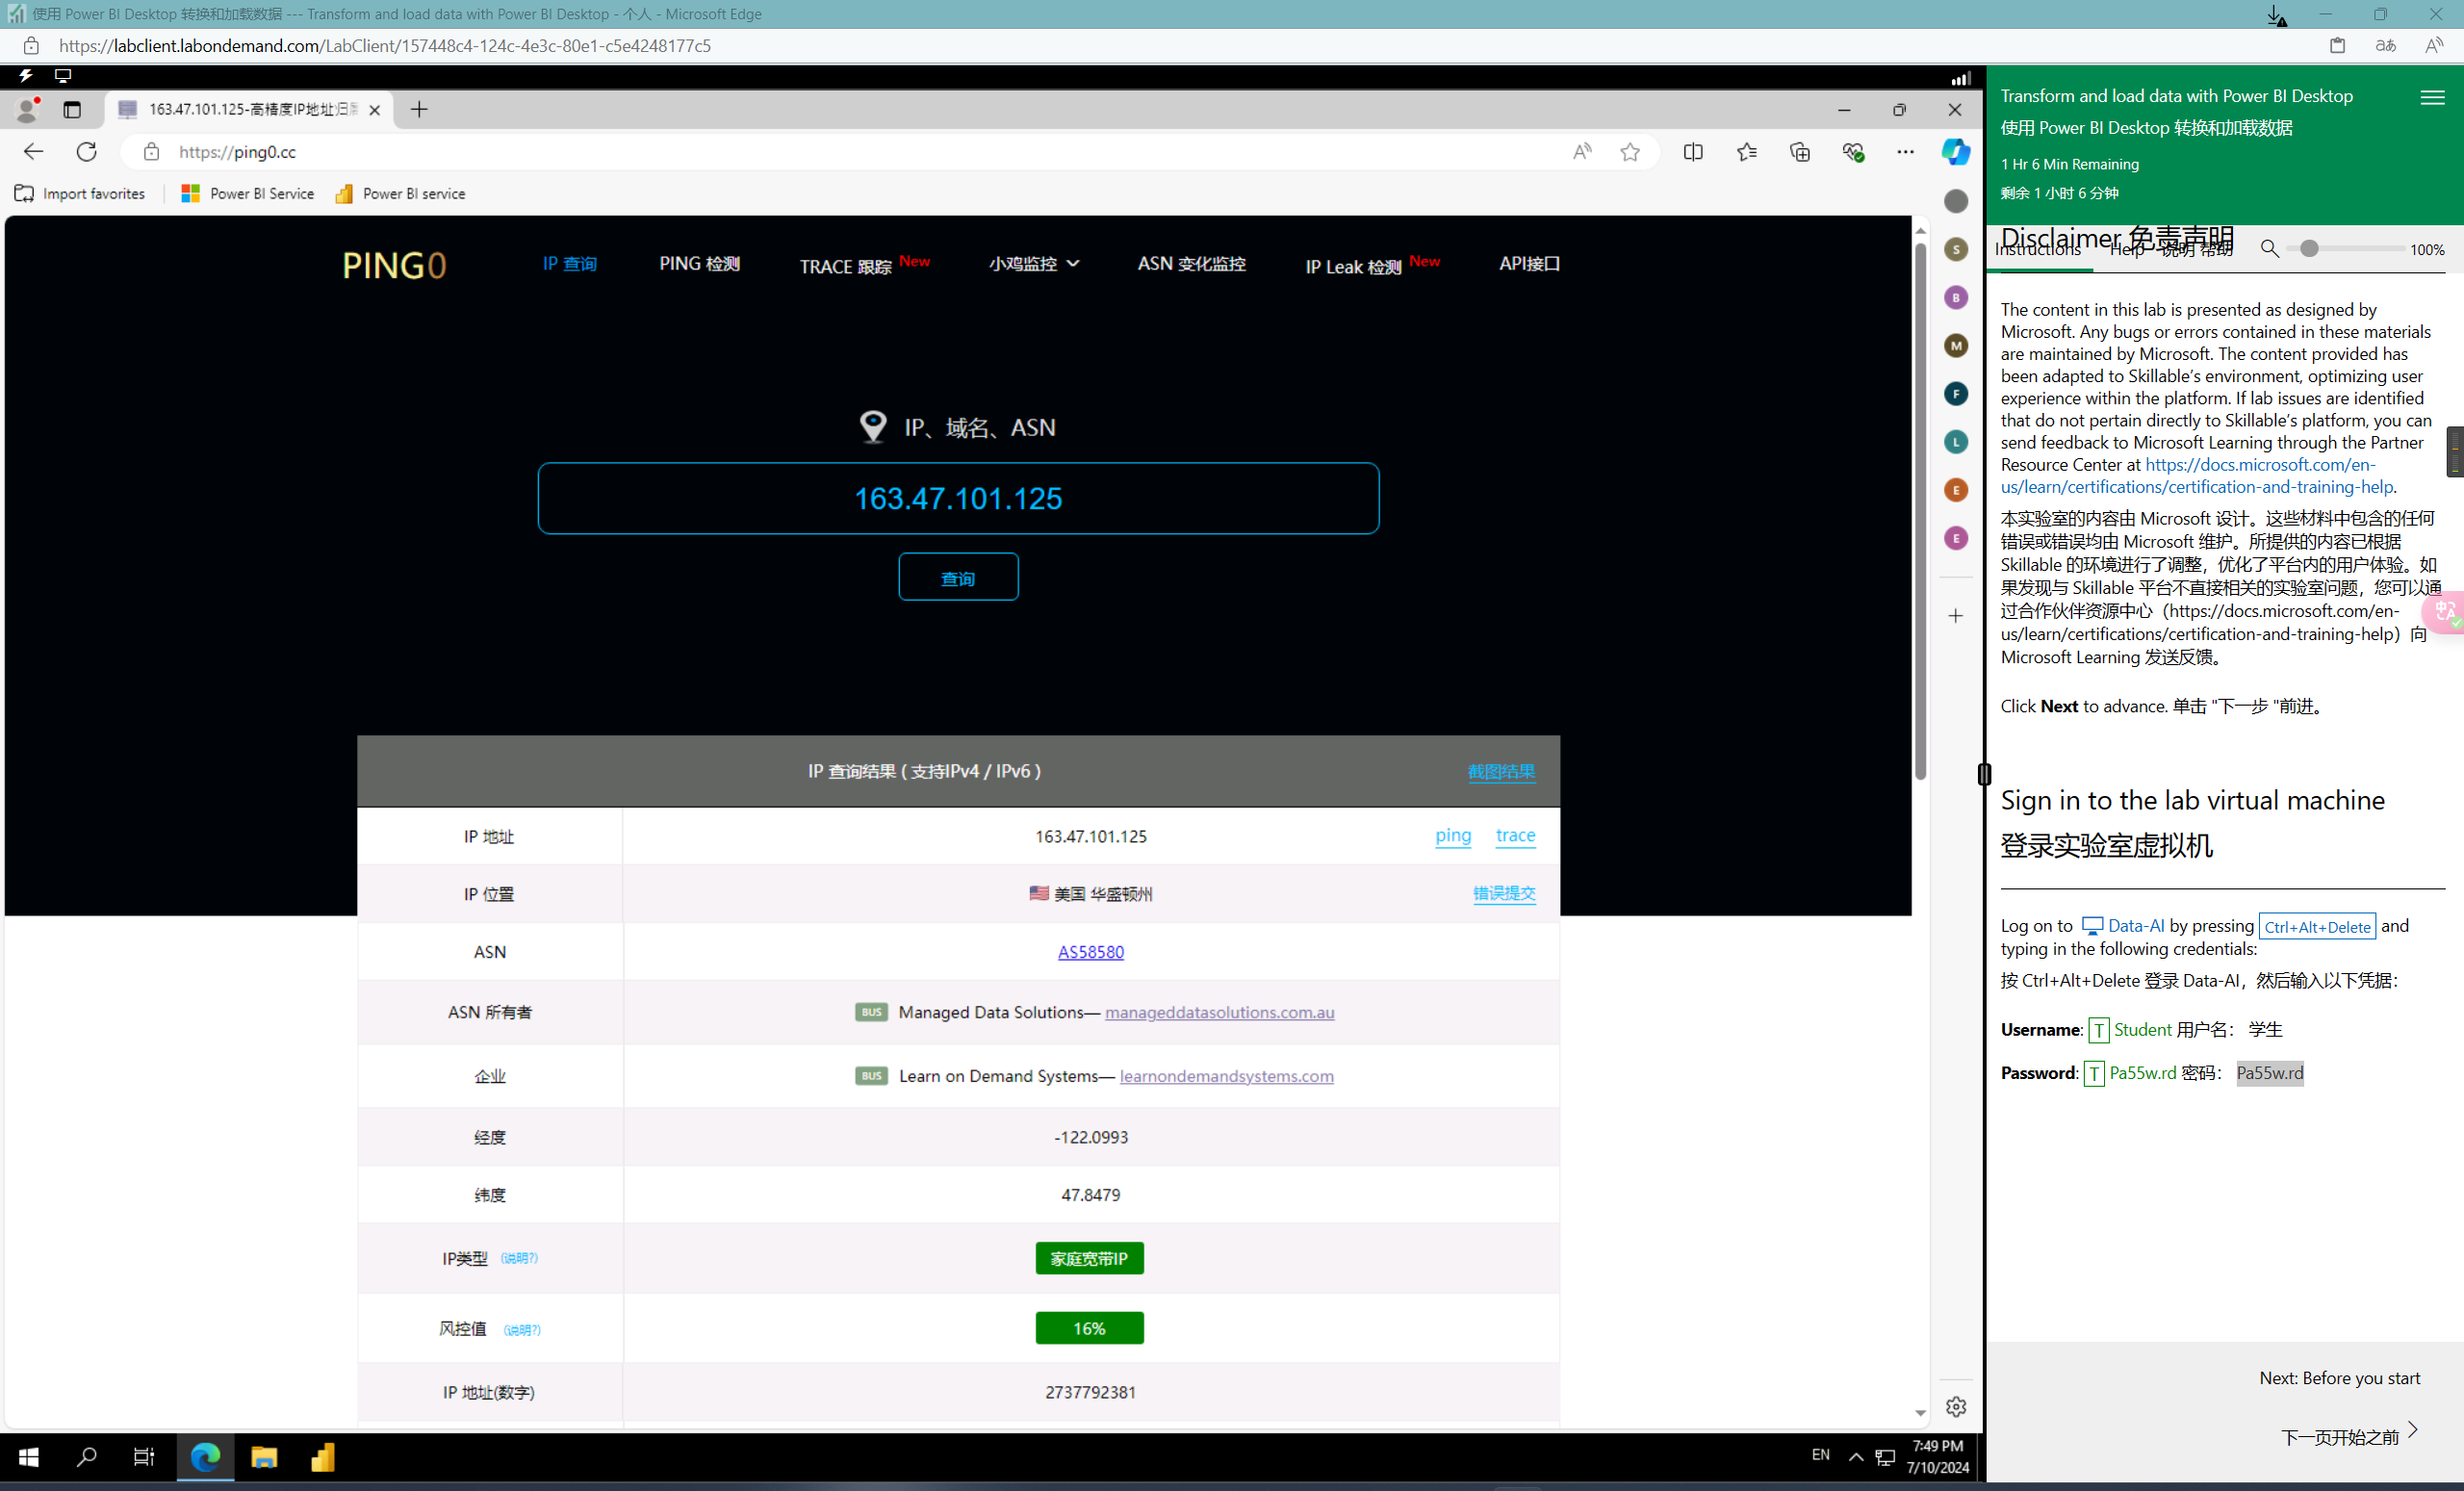The height and width of the screenshot is (1491, 2464).
Task: Click the Copilot icon in Edge sidebar
Action: click(x=1955, y=152)
